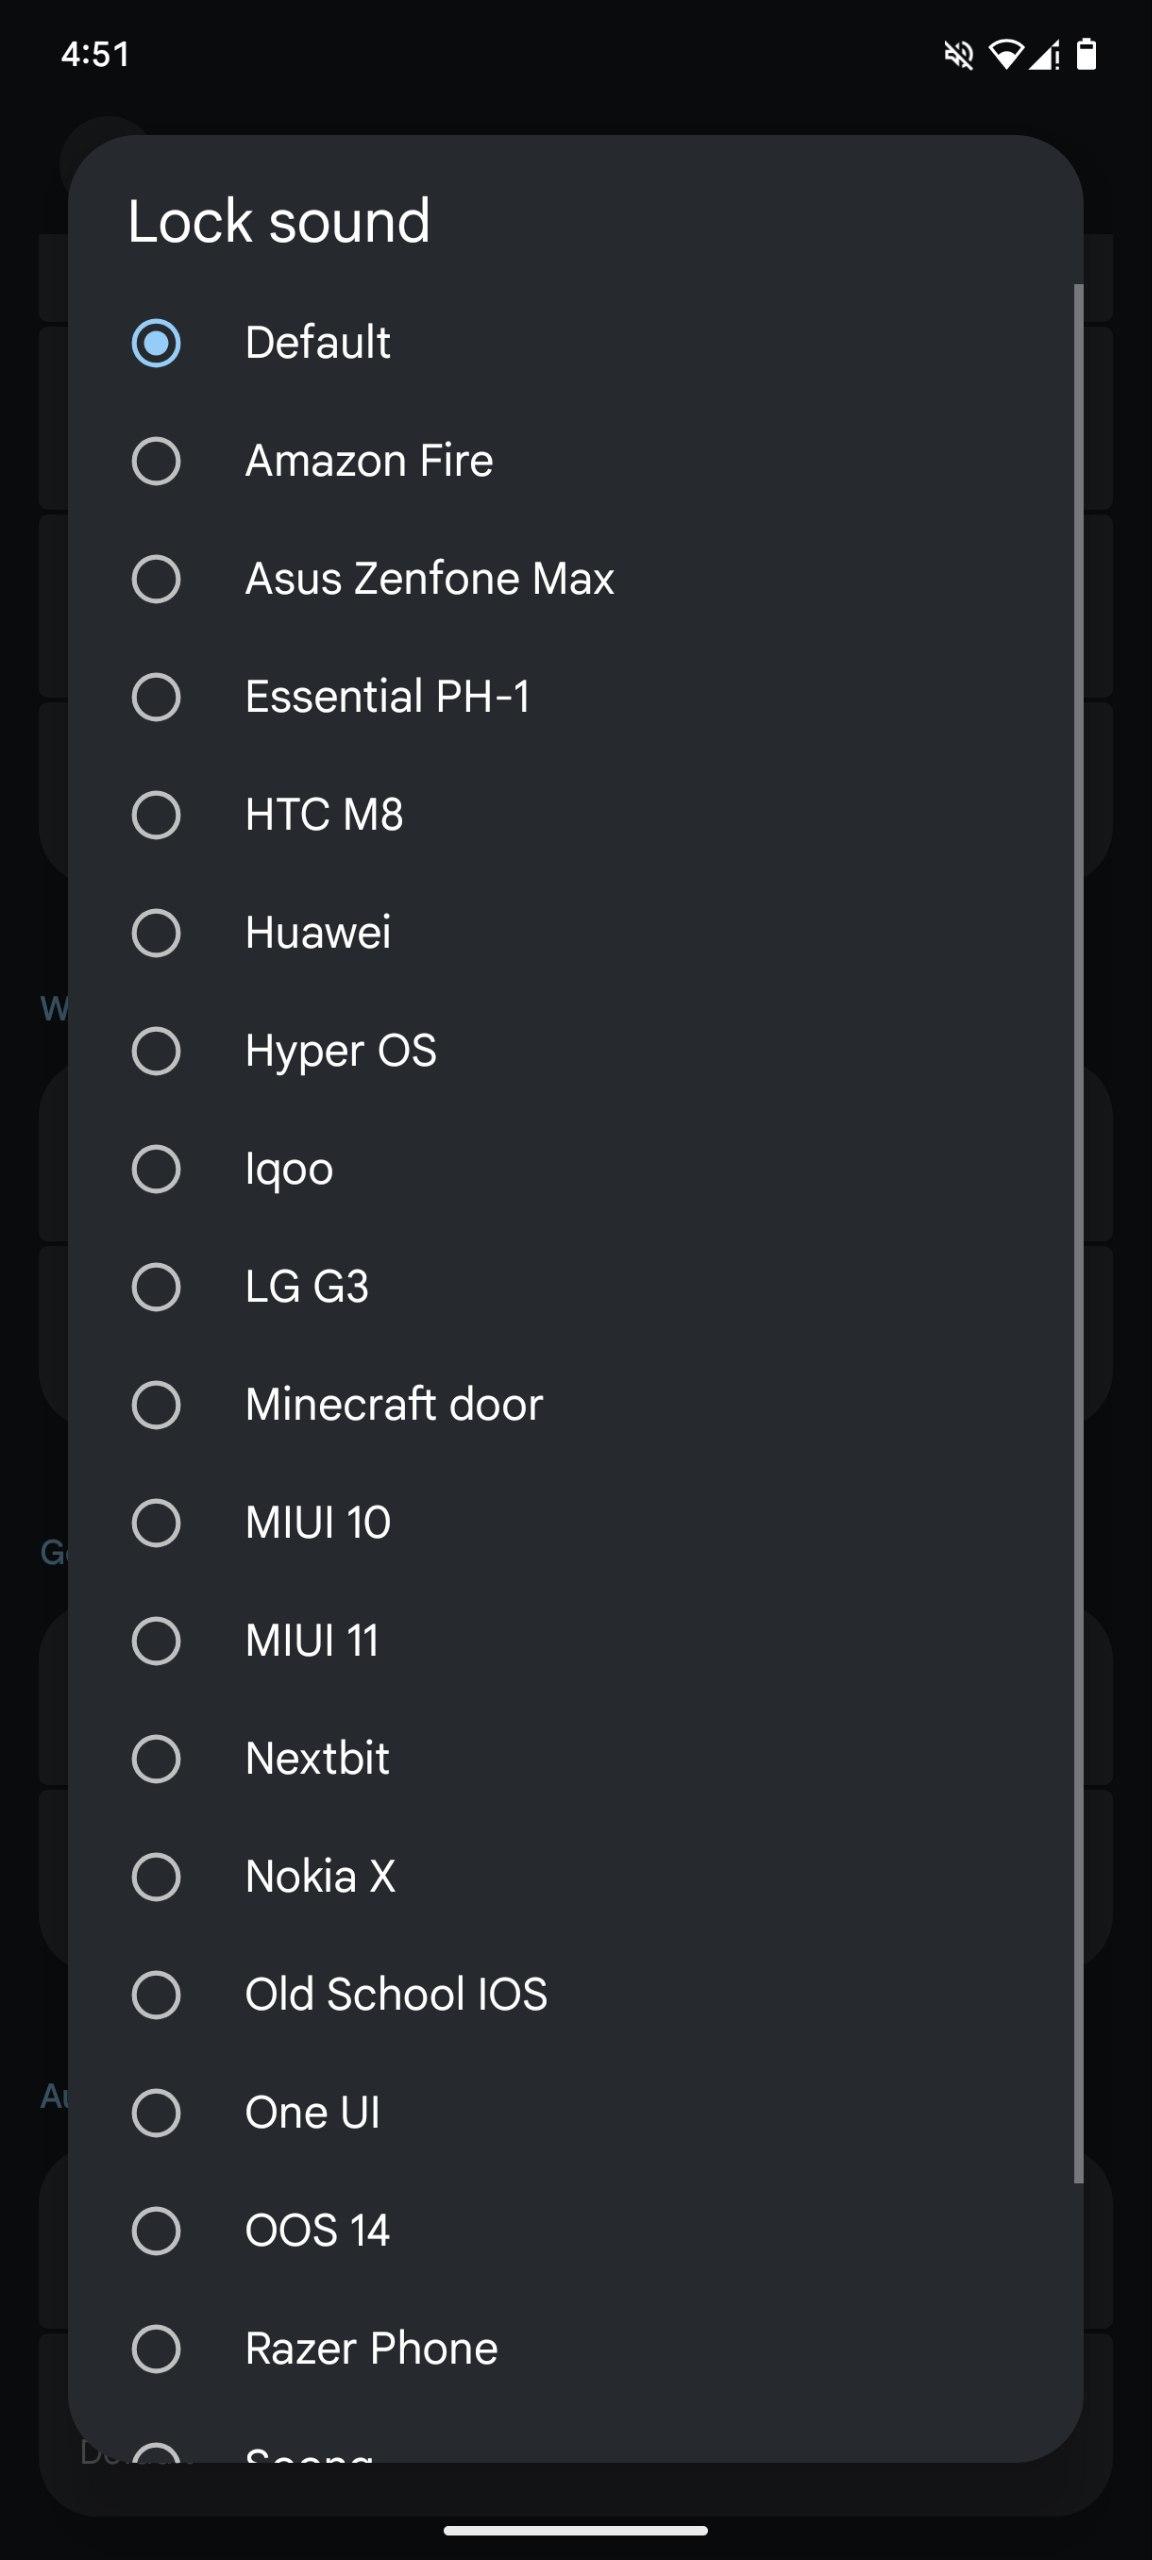Click the dialog's vertical scrollbar

coord(1078,1232)
